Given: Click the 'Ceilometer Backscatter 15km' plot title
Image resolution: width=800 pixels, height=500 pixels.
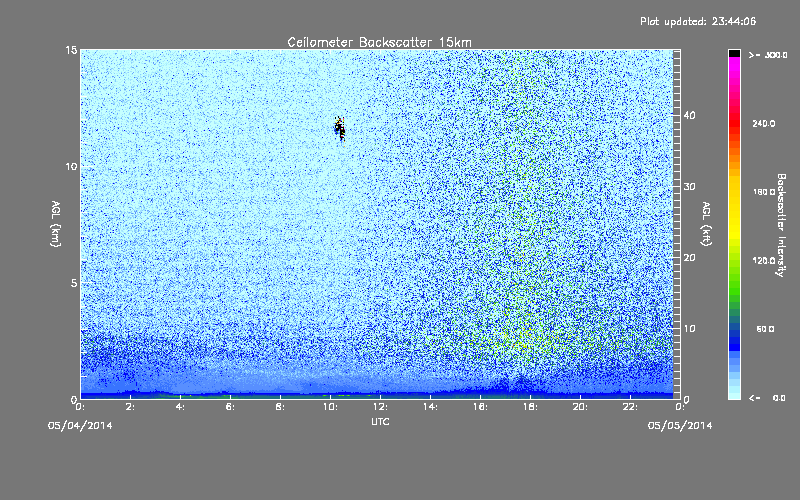Looking at the screenshot, I should tap(379, 42).
